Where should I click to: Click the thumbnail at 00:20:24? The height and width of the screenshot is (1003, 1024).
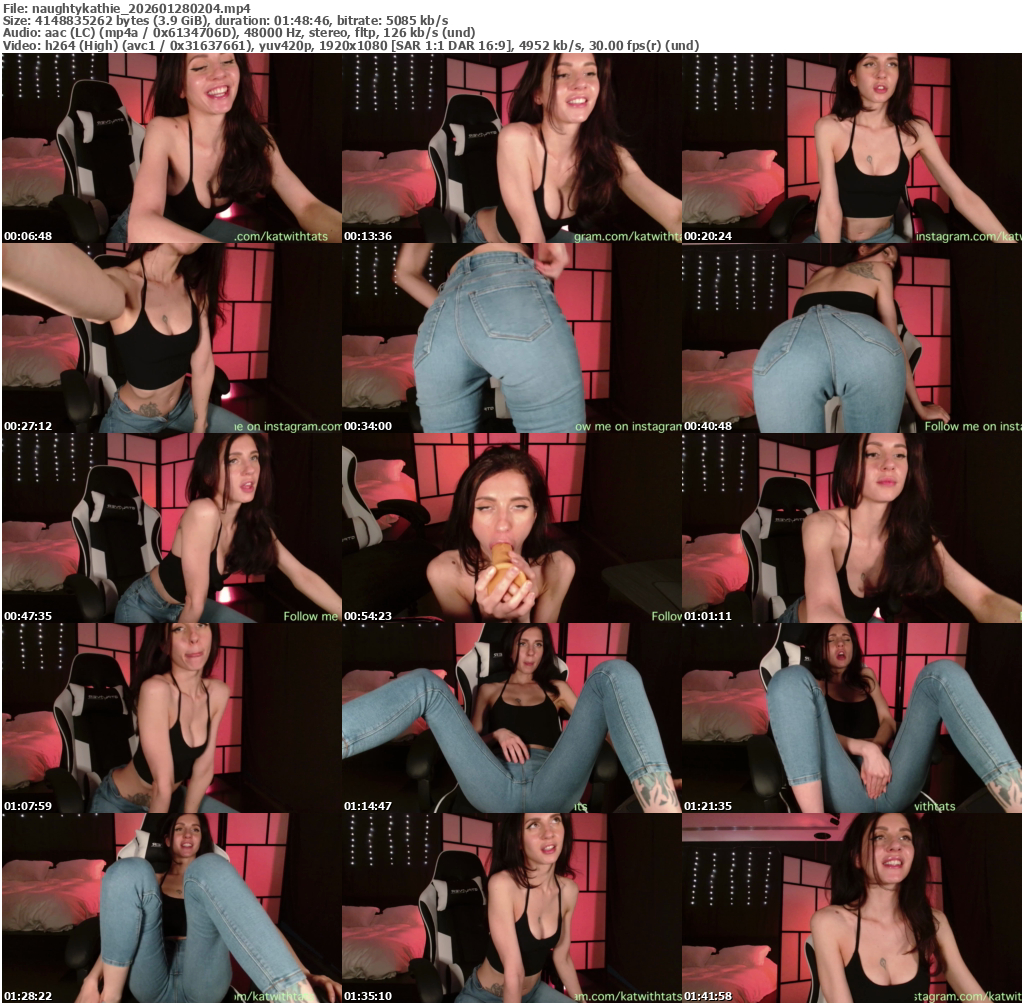851,148
